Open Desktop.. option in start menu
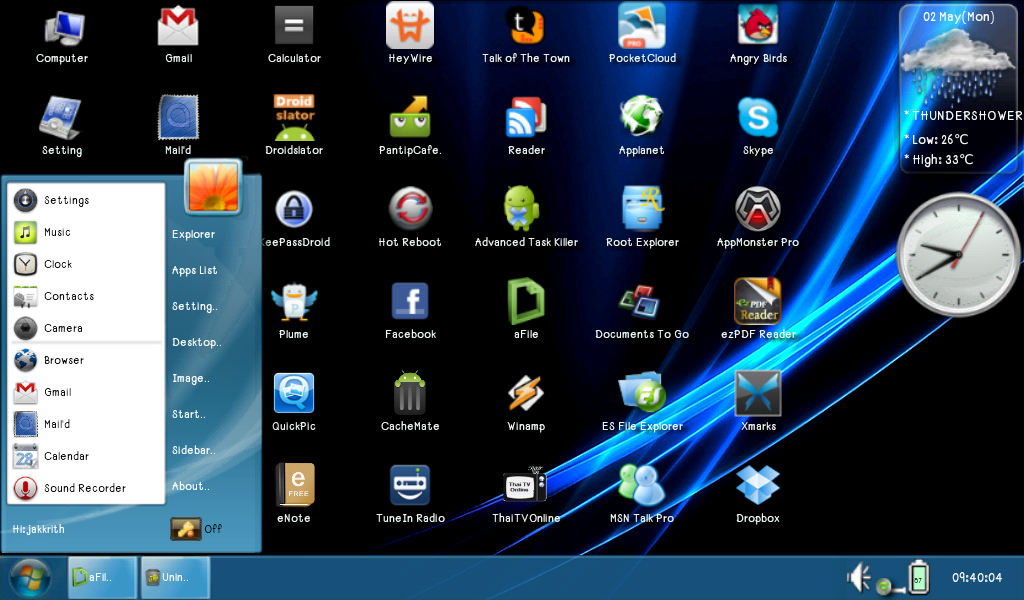This screenshot has width=1024, height=600. (x=197, y=342)
